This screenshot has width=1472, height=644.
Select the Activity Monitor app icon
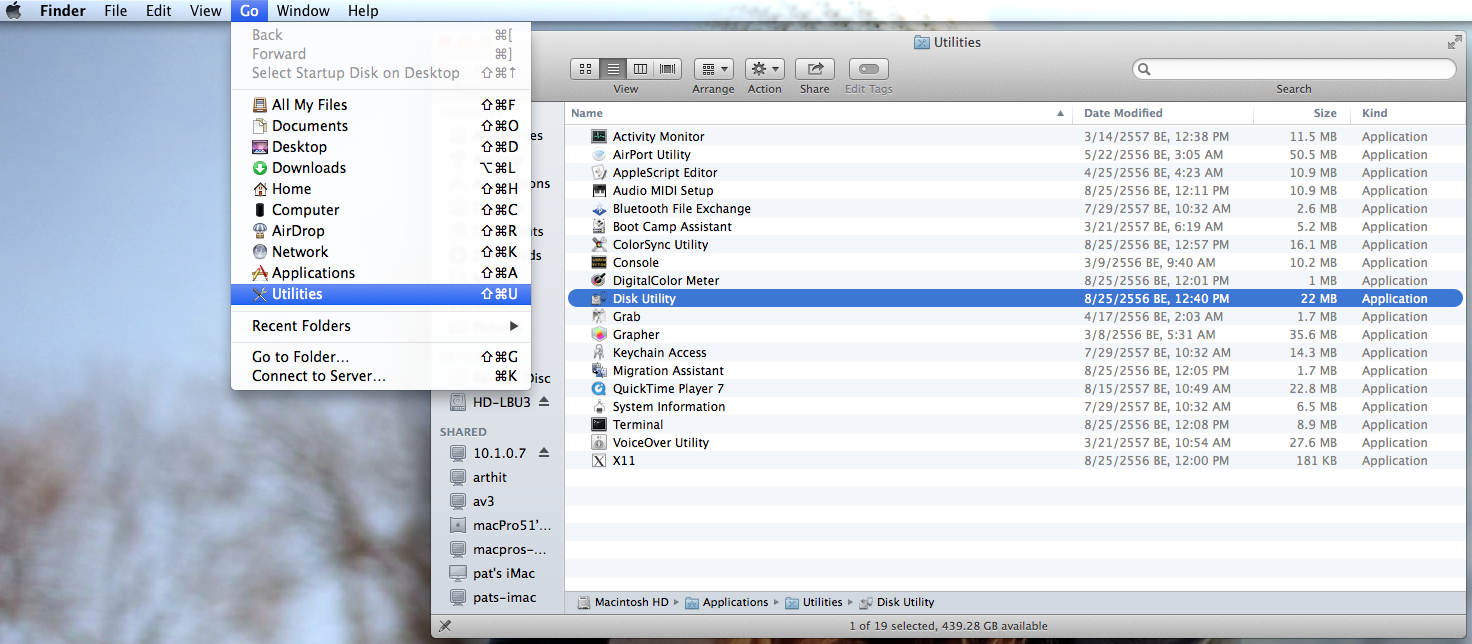tap(599, 137)
